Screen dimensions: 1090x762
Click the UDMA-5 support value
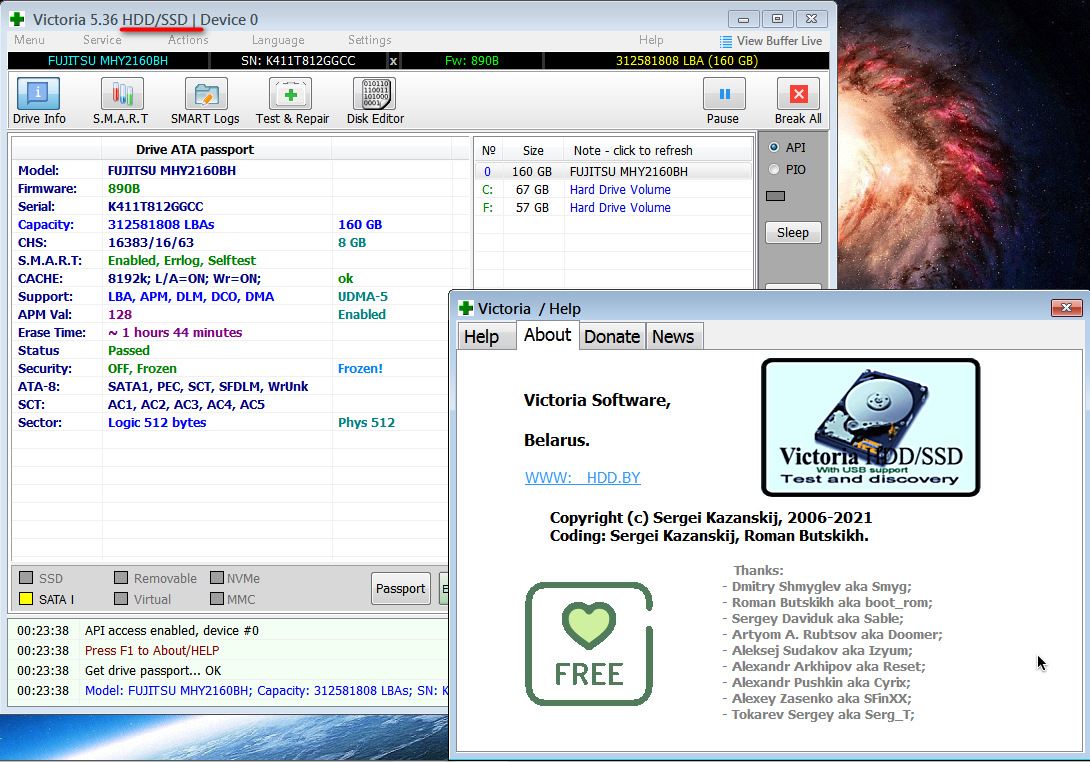click(363, 297)
